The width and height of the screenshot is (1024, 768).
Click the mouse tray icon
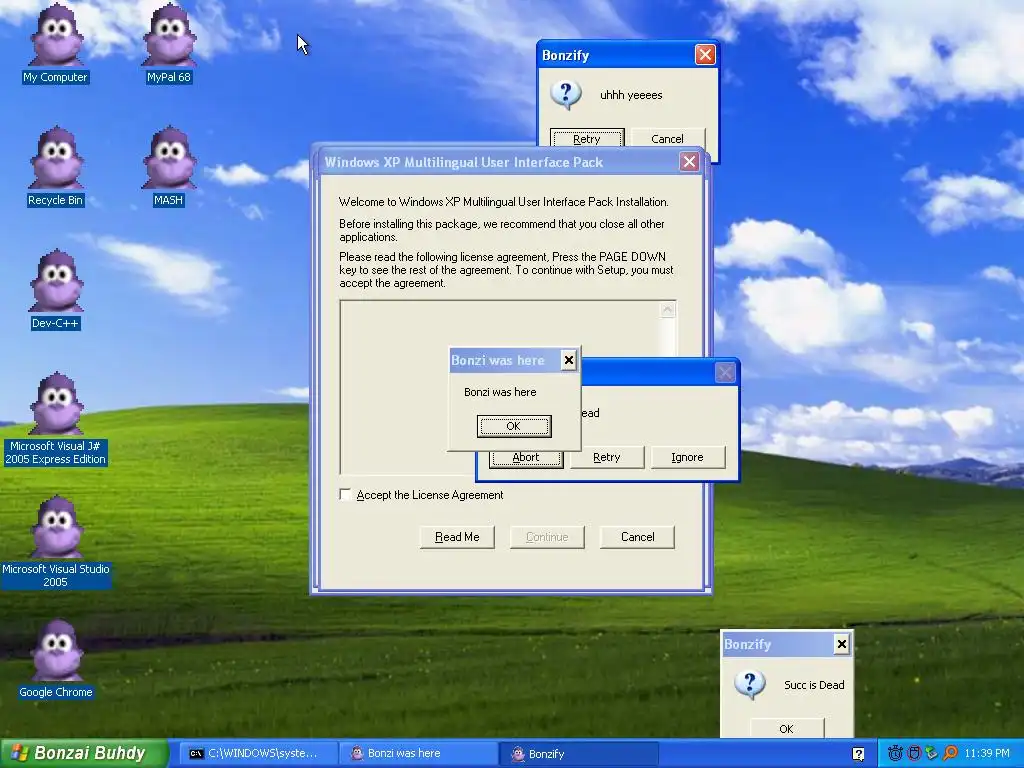(914, 753)
